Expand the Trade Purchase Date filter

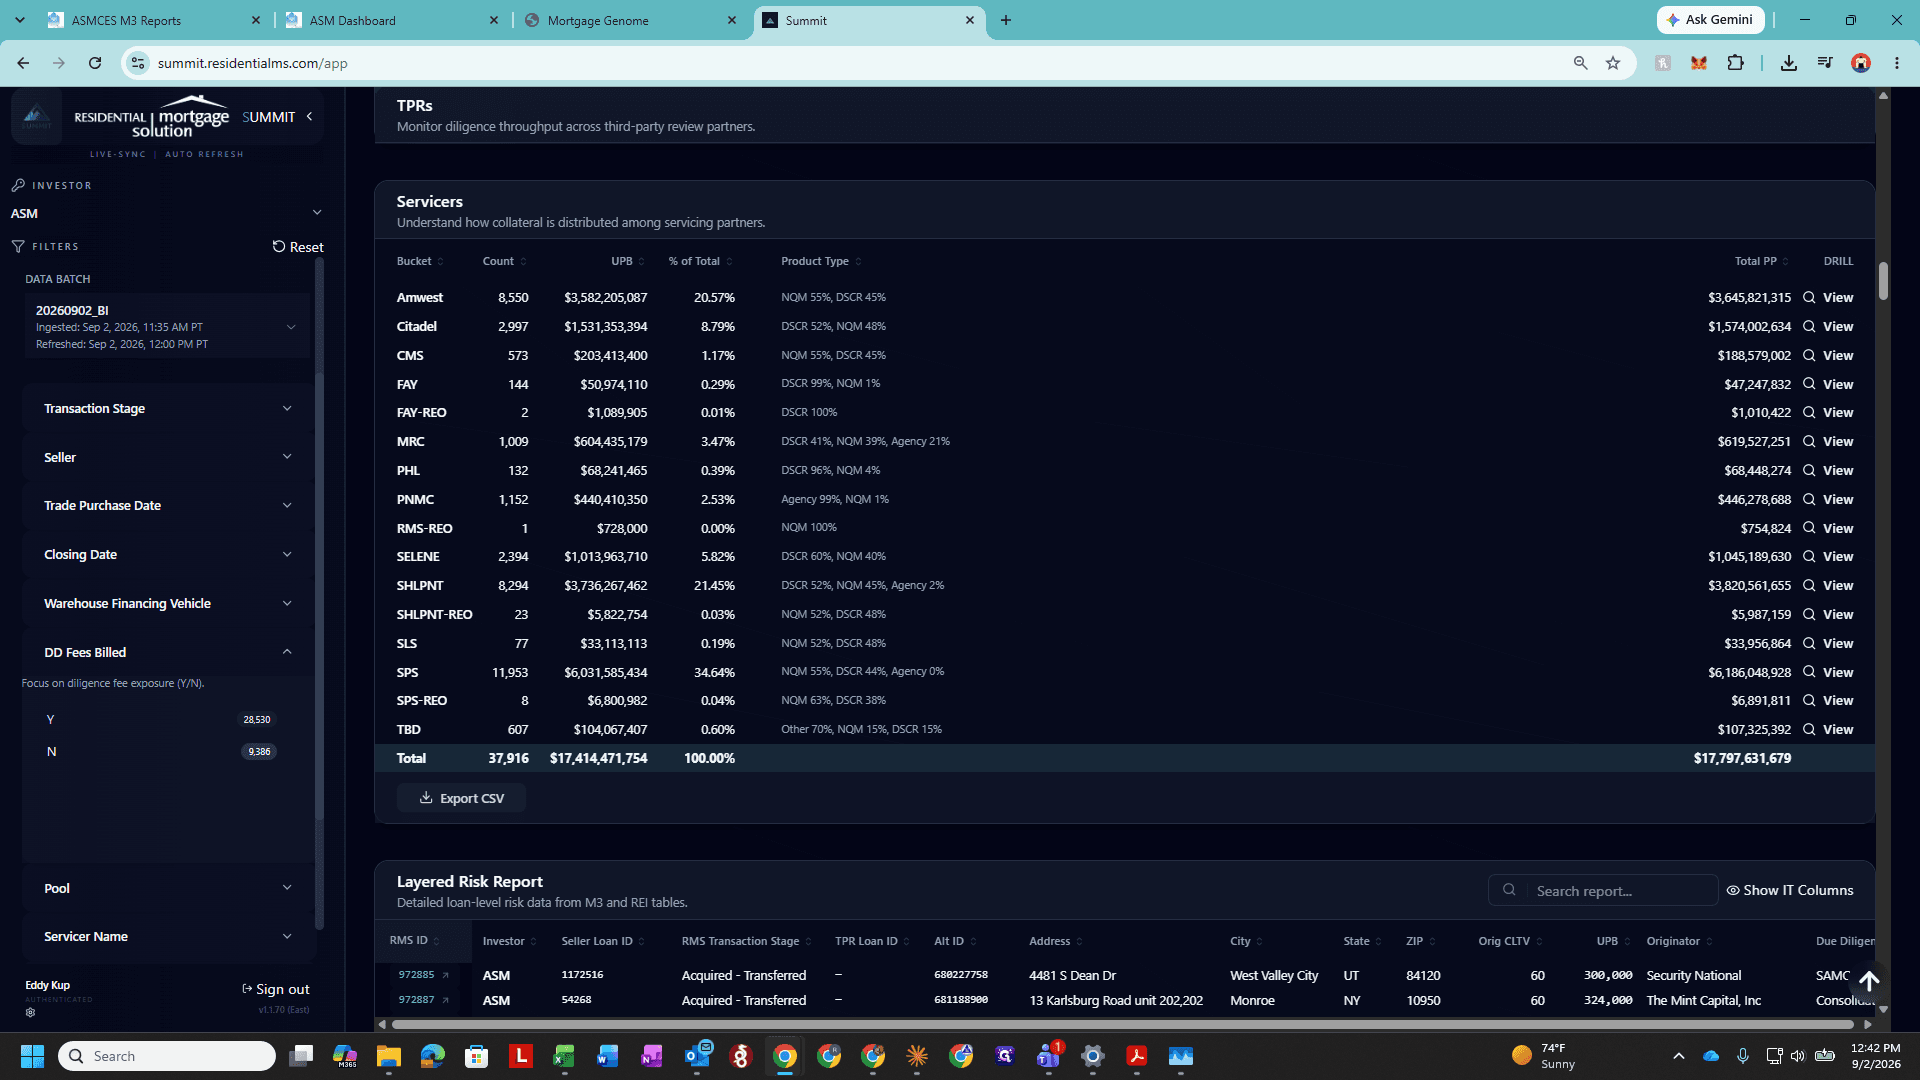pyautogui.click(x=167, y=506)
